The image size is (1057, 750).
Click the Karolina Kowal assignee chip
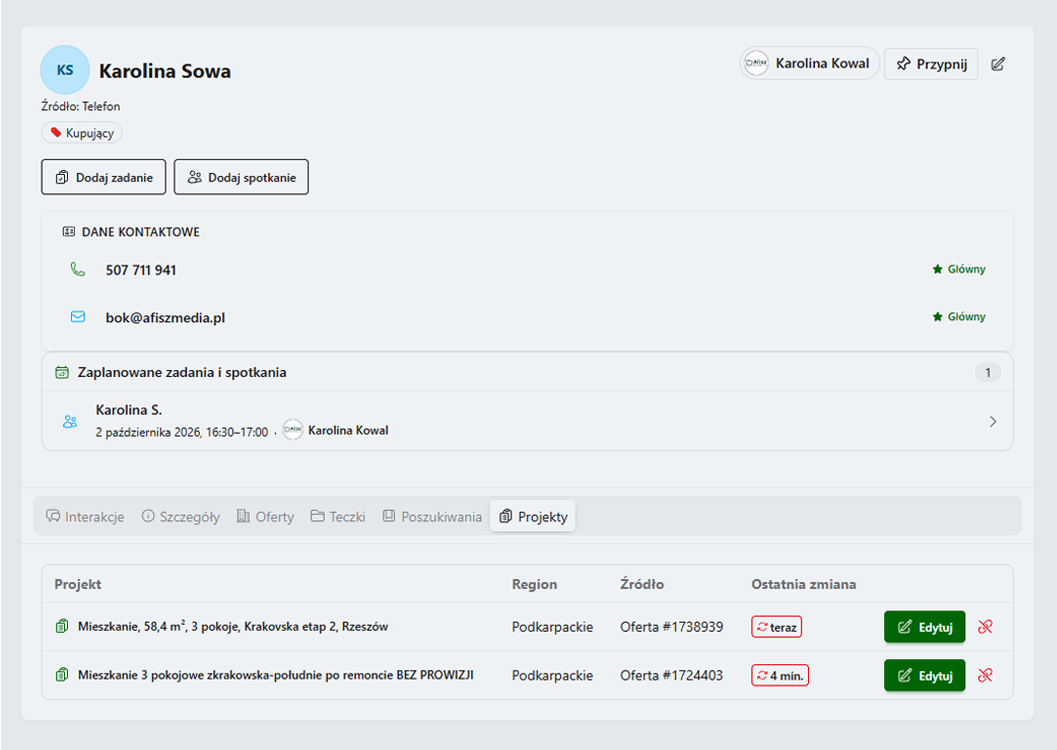point(809,63)
